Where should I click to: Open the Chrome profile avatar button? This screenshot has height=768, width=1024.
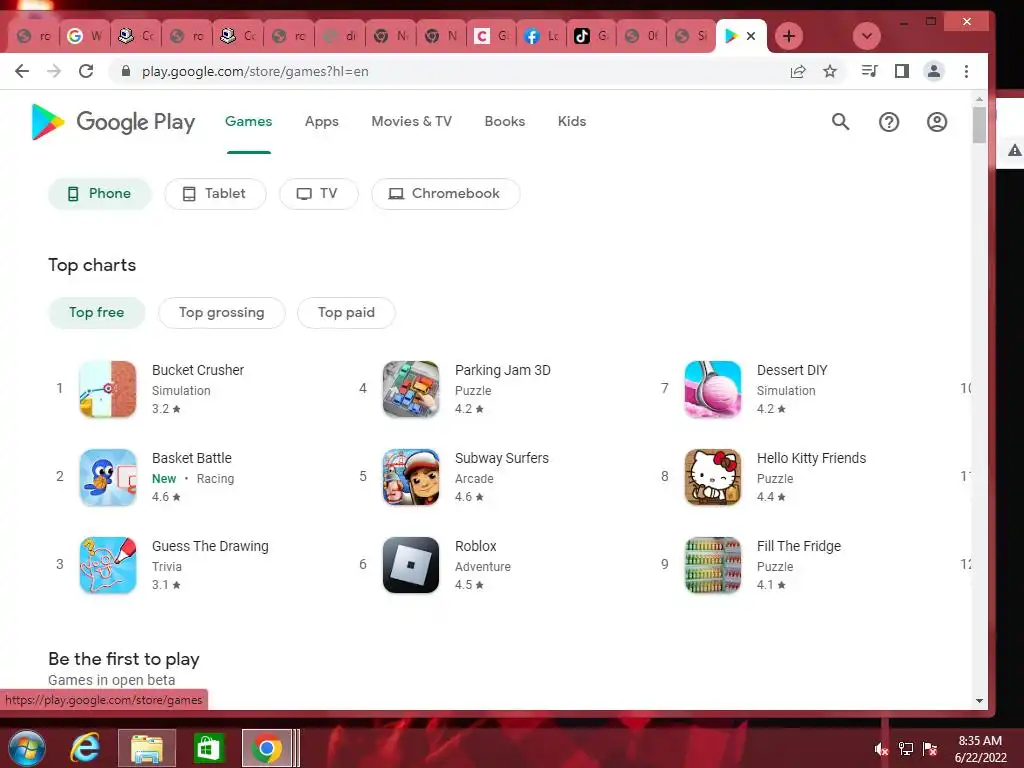point(934,71)
